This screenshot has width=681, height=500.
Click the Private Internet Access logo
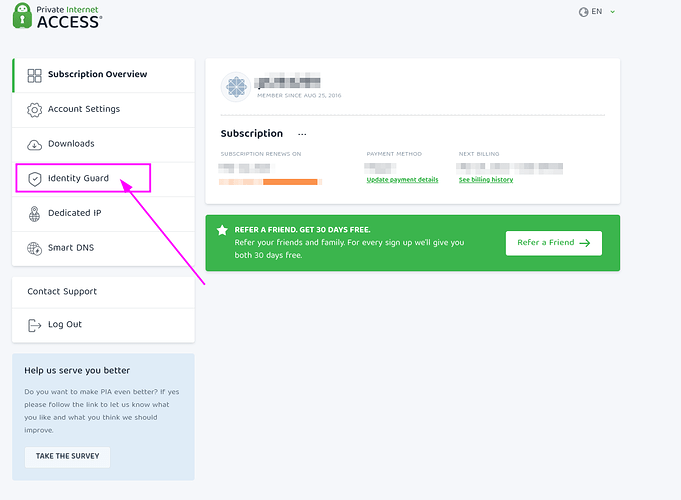click(x=57, y=16)
